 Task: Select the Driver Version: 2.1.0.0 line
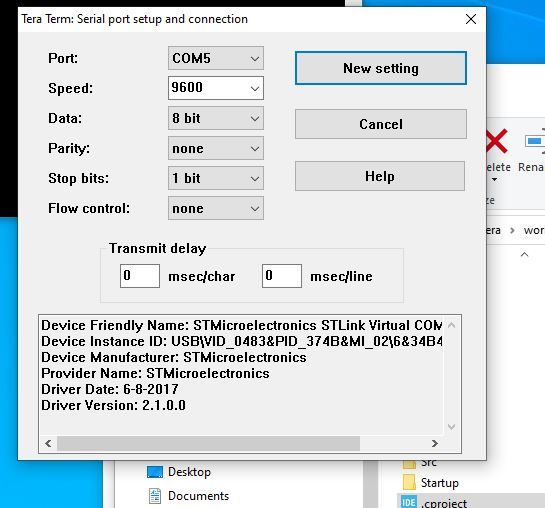(113, 405)
